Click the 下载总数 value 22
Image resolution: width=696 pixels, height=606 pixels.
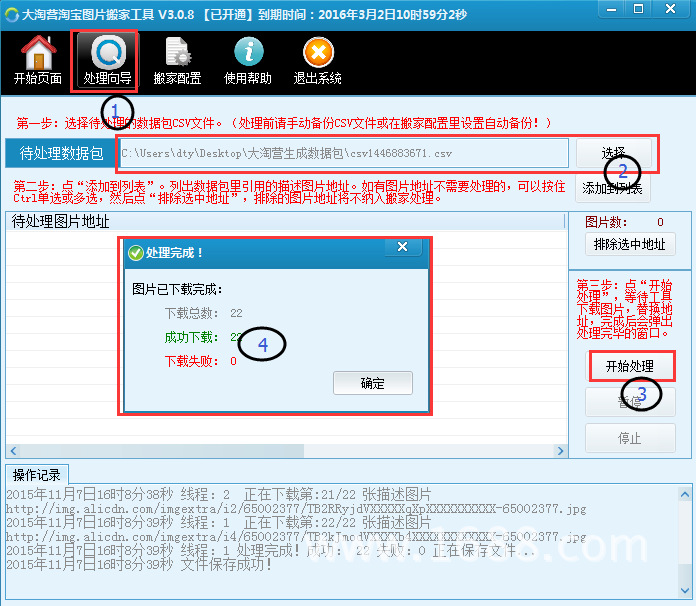pyautogui.click(x=236, y=313)
